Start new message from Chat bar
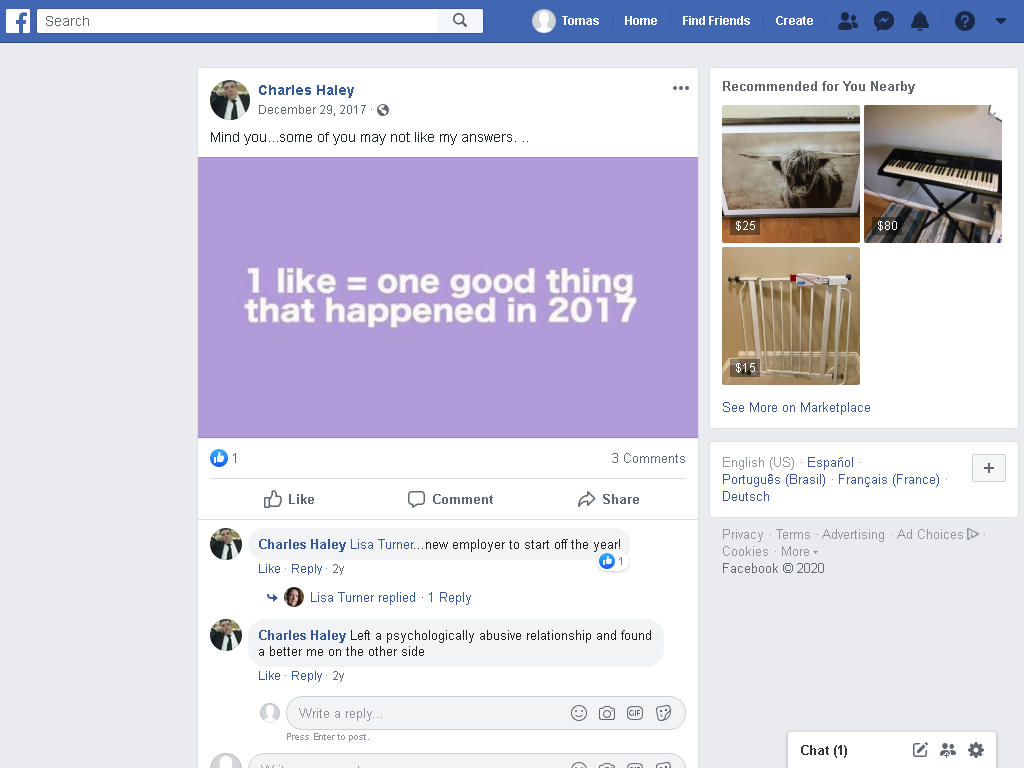The height and width of the screenshot is (768, 1024). tap(920, 750)
